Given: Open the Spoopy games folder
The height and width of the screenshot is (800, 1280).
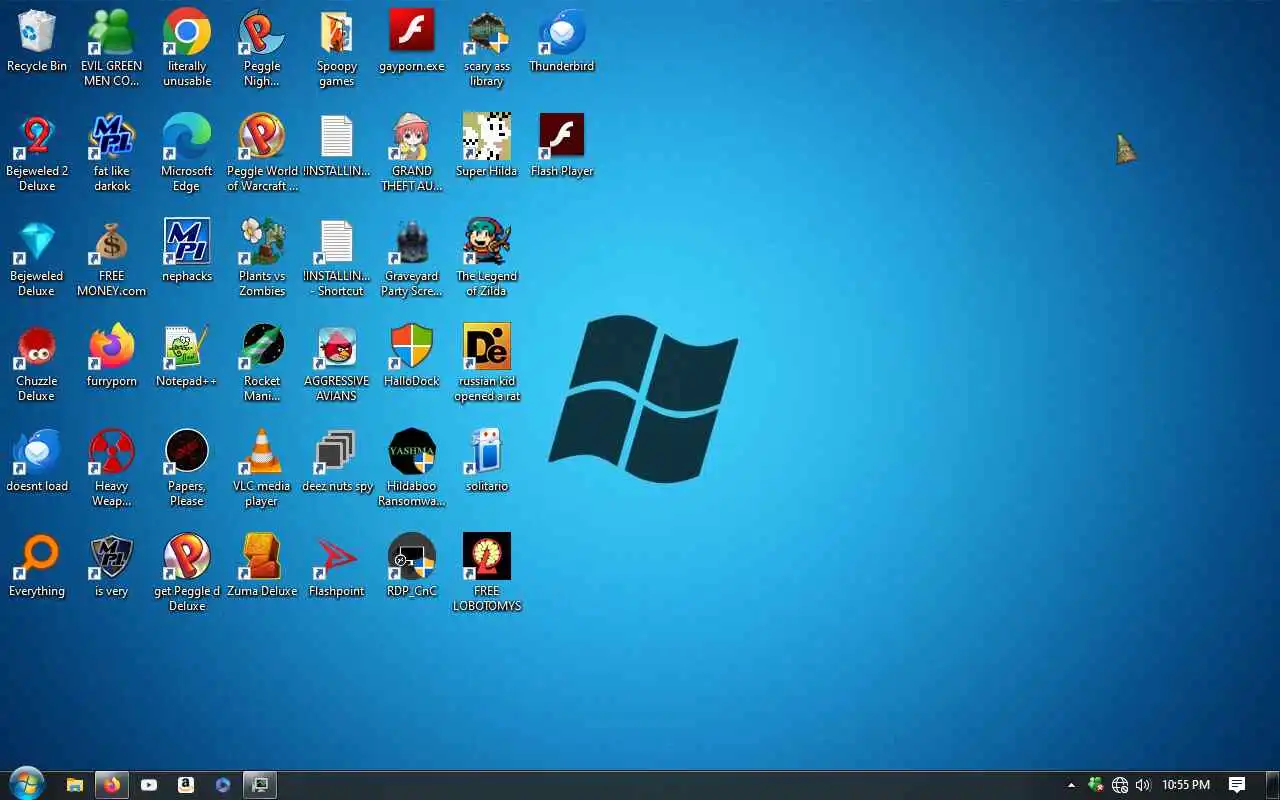Looking at the screenshot, I should coord(337,48).
